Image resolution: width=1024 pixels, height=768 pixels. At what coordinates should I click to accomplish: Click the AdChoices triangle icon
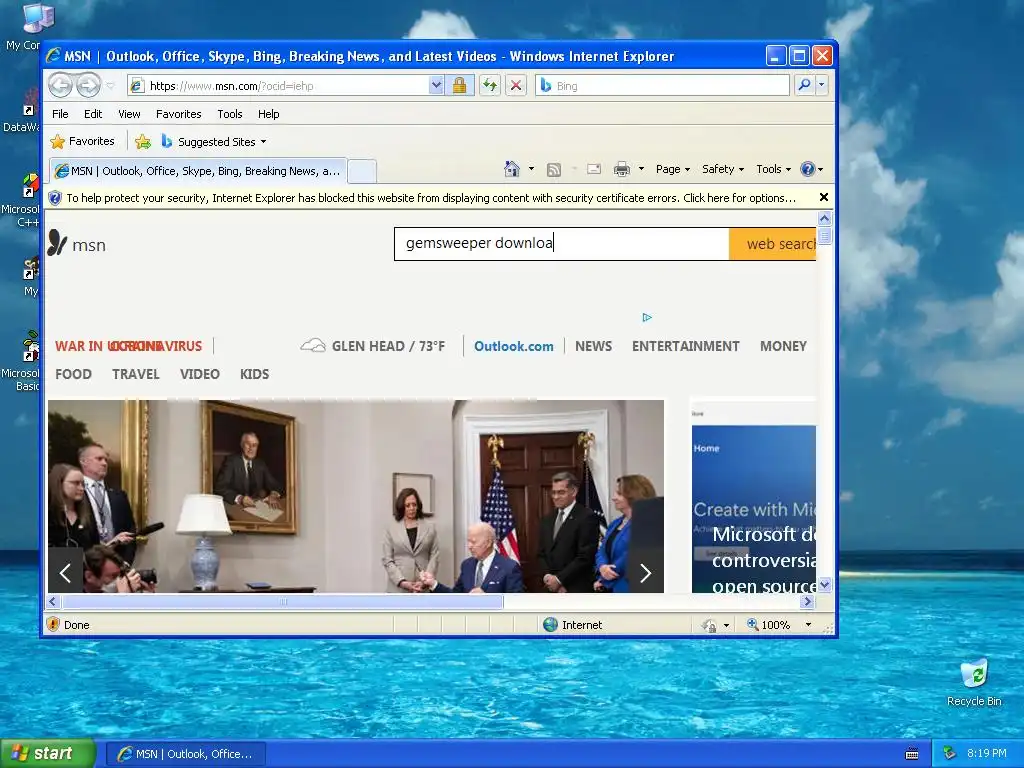point(647,317)
